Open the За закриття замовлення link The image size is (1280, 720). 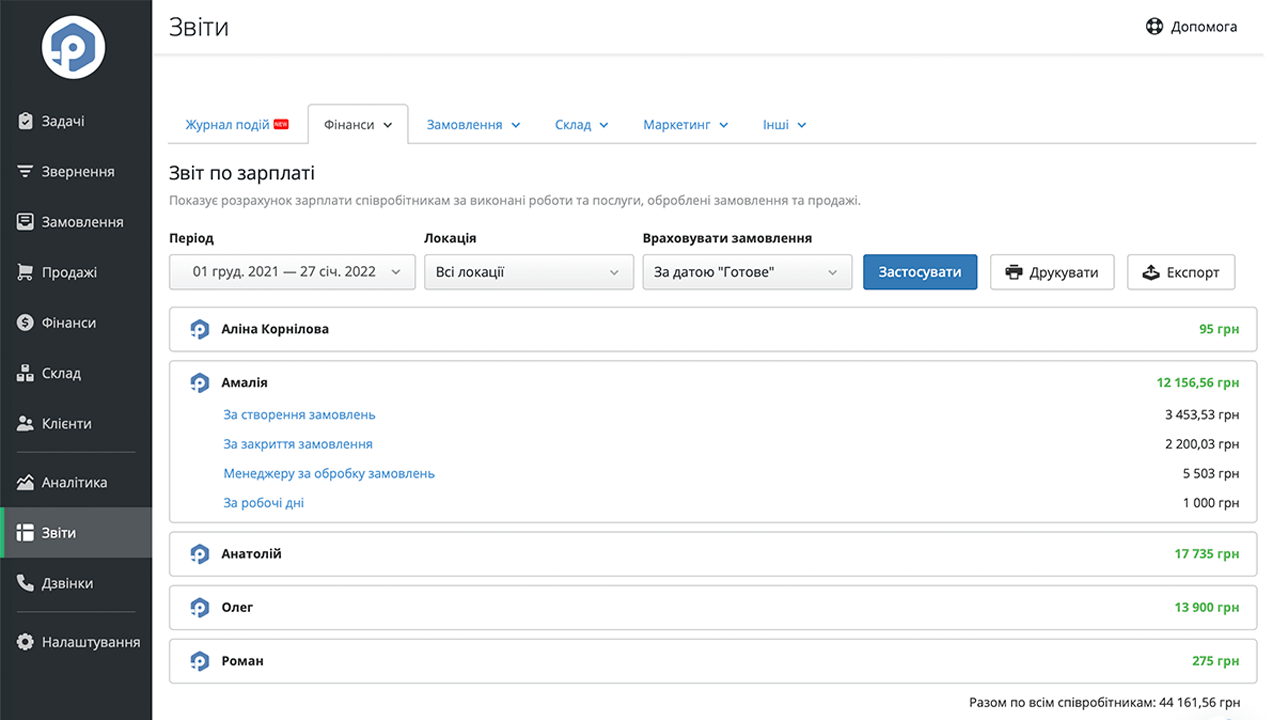tap(298, 444)
